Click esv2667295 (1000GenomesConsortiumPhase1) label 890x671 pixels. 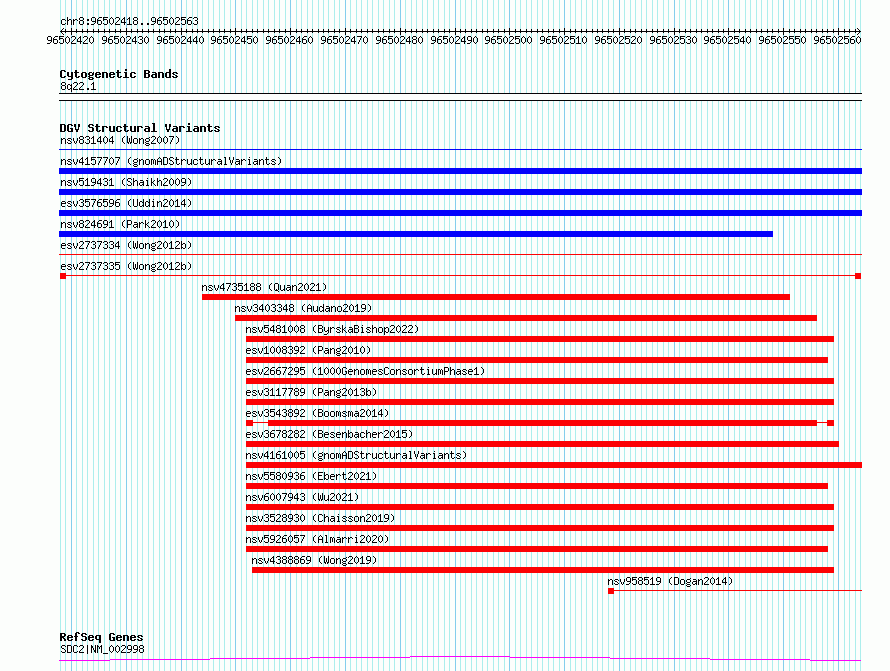(366, 371)
